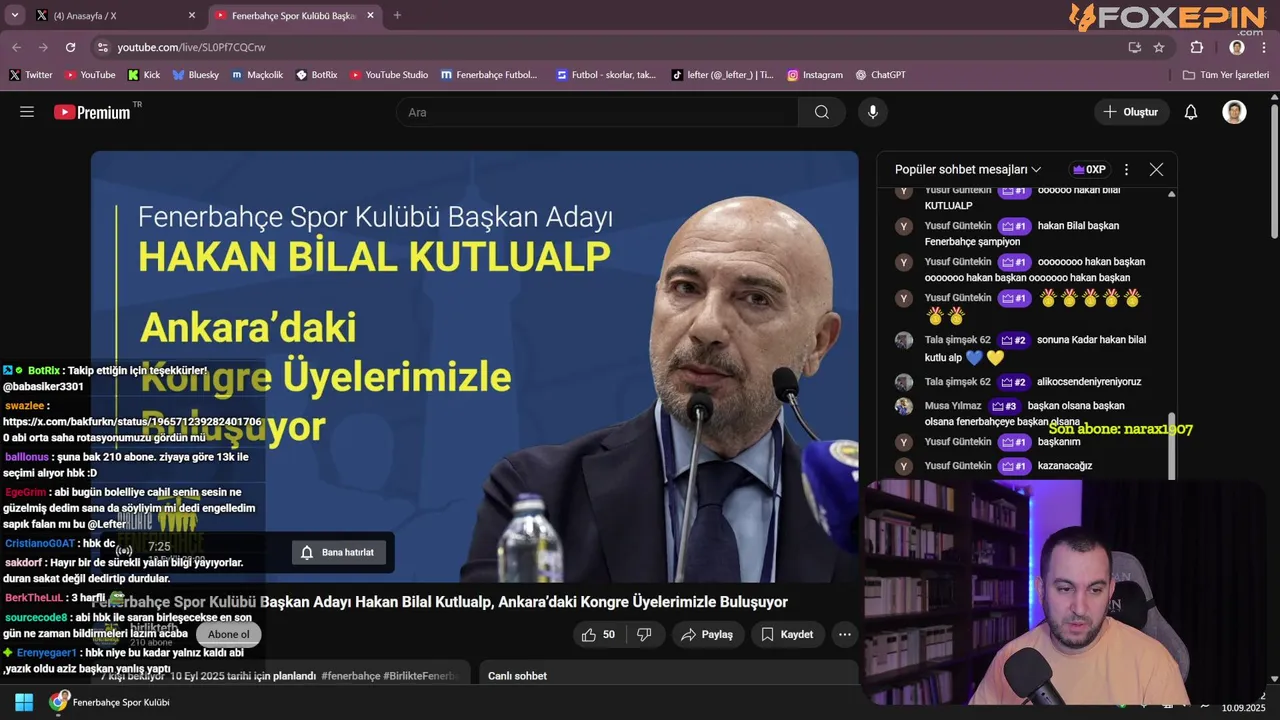
Task: Close the Fenerbahçe Spor Kulübü tab
Action: click(370, 15)
